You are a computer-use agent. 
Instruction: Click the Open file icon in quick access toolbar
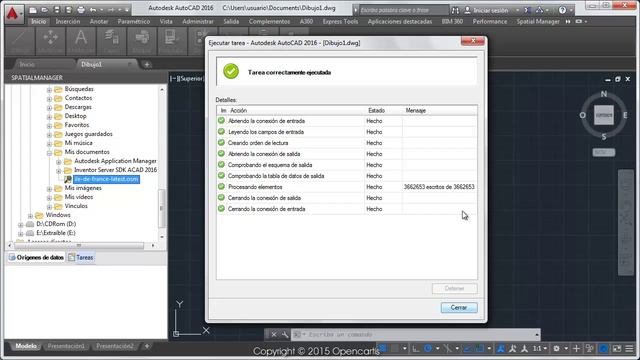44,10
